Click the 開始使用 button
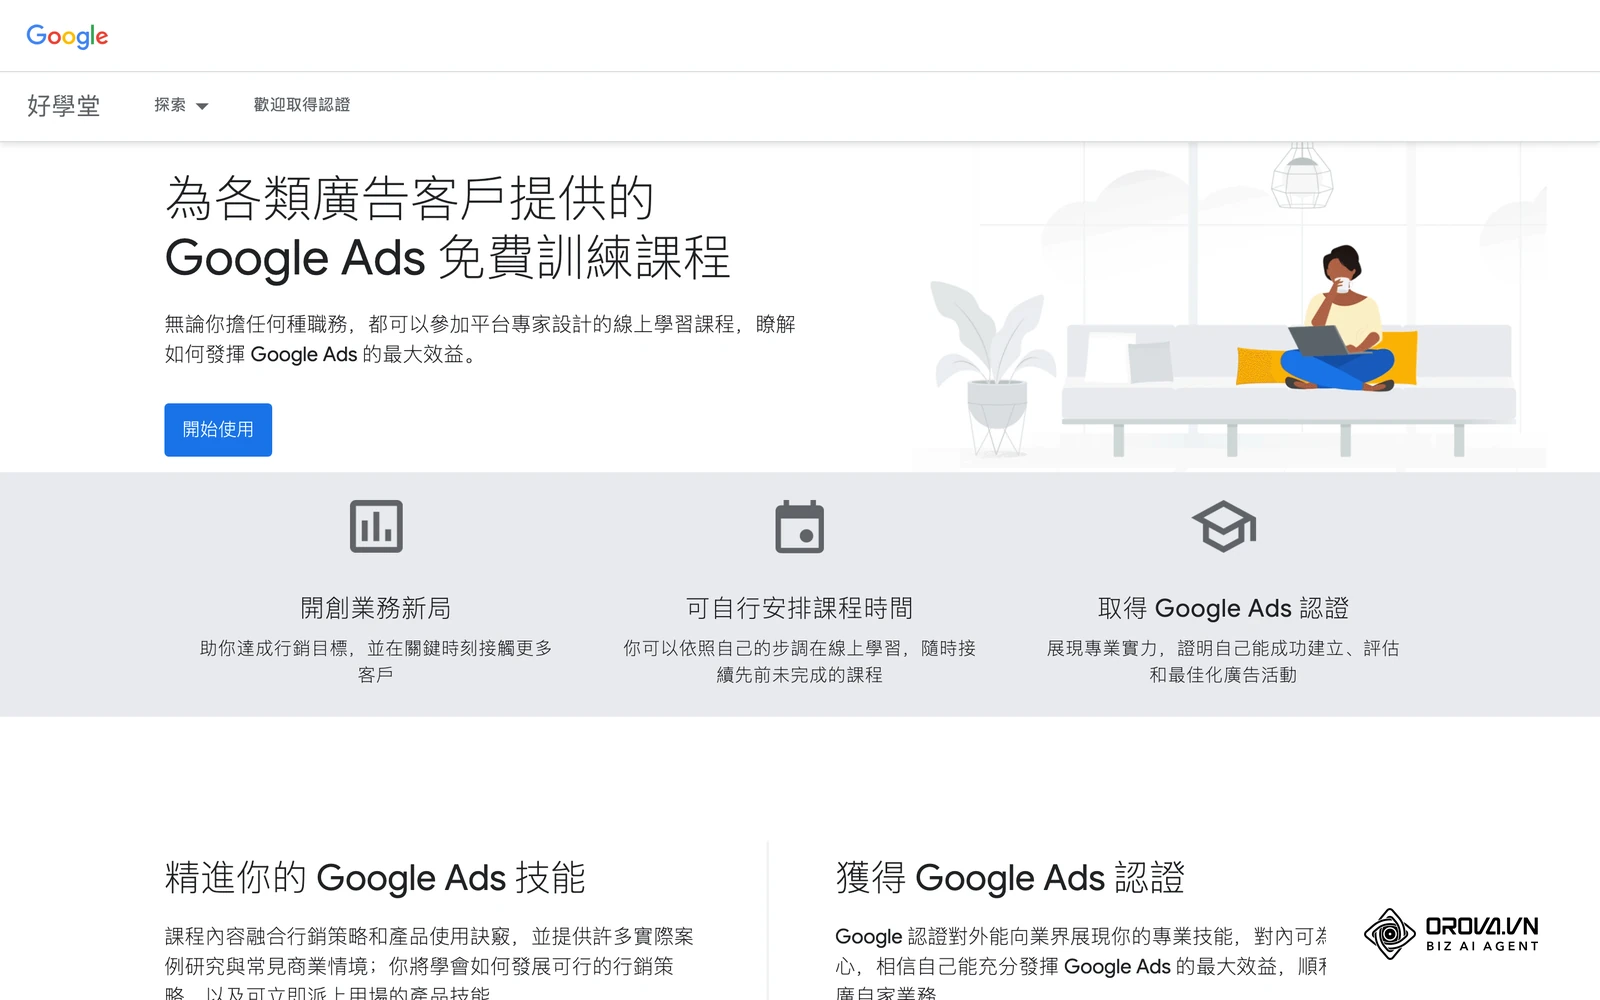Screen dimensions: 1600x1000 tap(218, 430)
